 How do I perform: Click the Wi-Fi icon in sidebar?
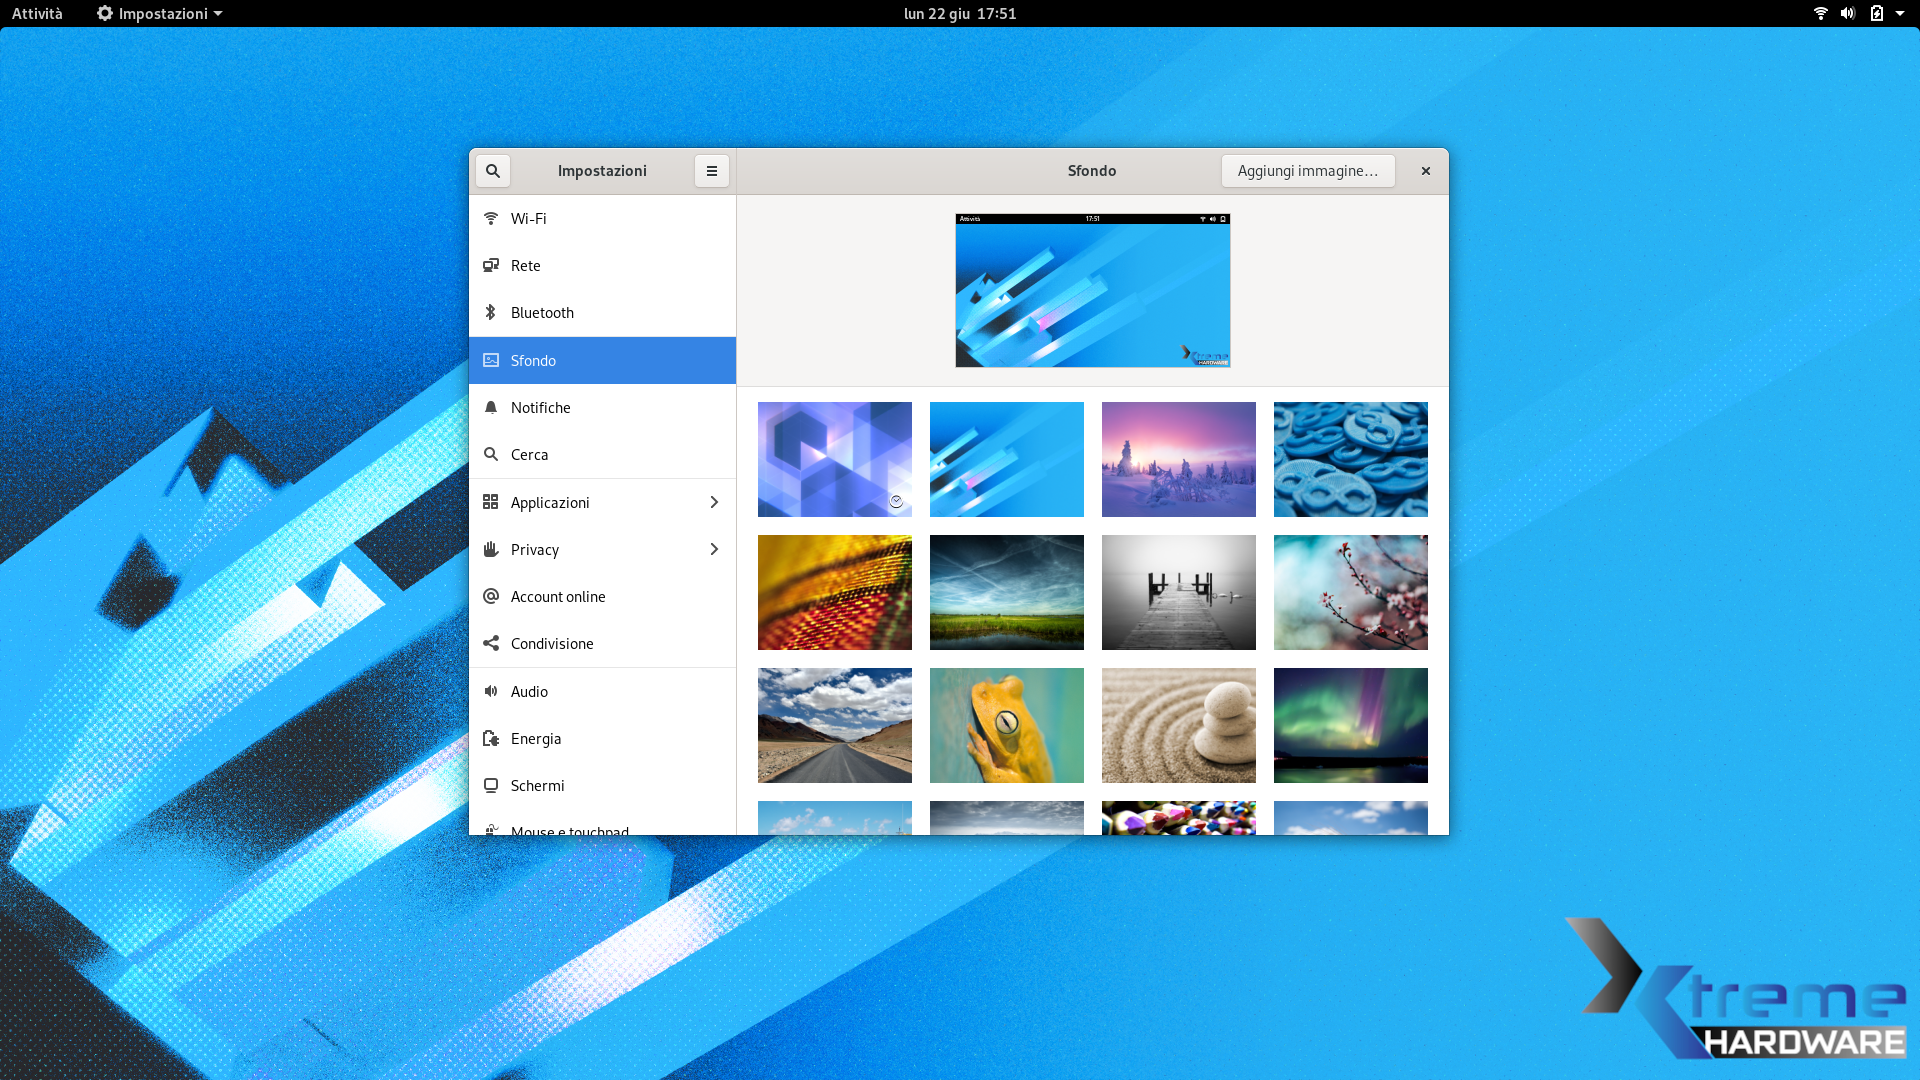[491, 218]
